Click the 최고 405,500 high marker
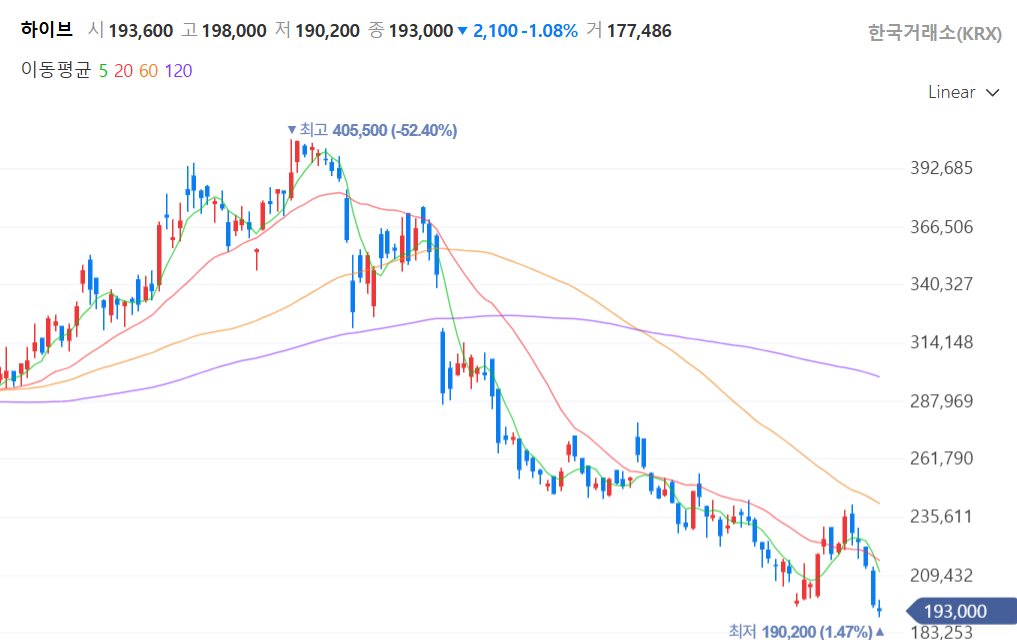This screenshot has width=1017, height=640. tap(373, 130)
